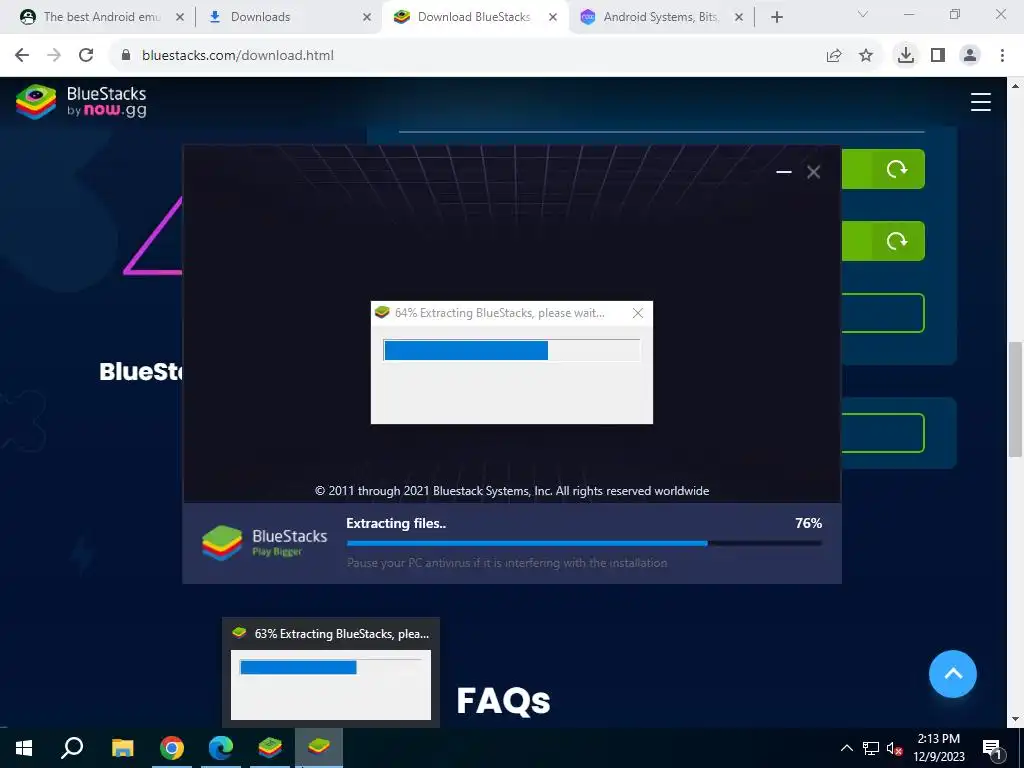Viewport: 1024px width, 768px height.
Task: Open the clock showing 2:13 PM
Action: [x=939, y=748]
